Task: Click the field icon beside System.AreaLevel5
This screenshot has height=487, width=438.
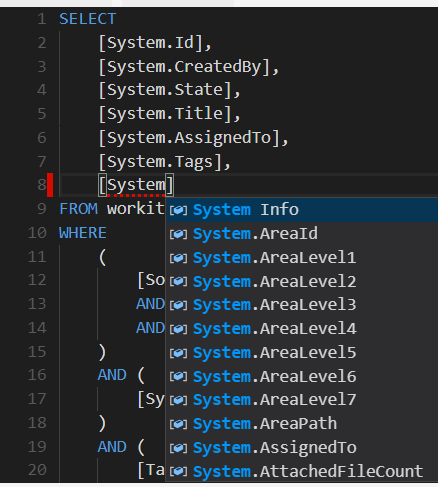Action: click(178, 353)
